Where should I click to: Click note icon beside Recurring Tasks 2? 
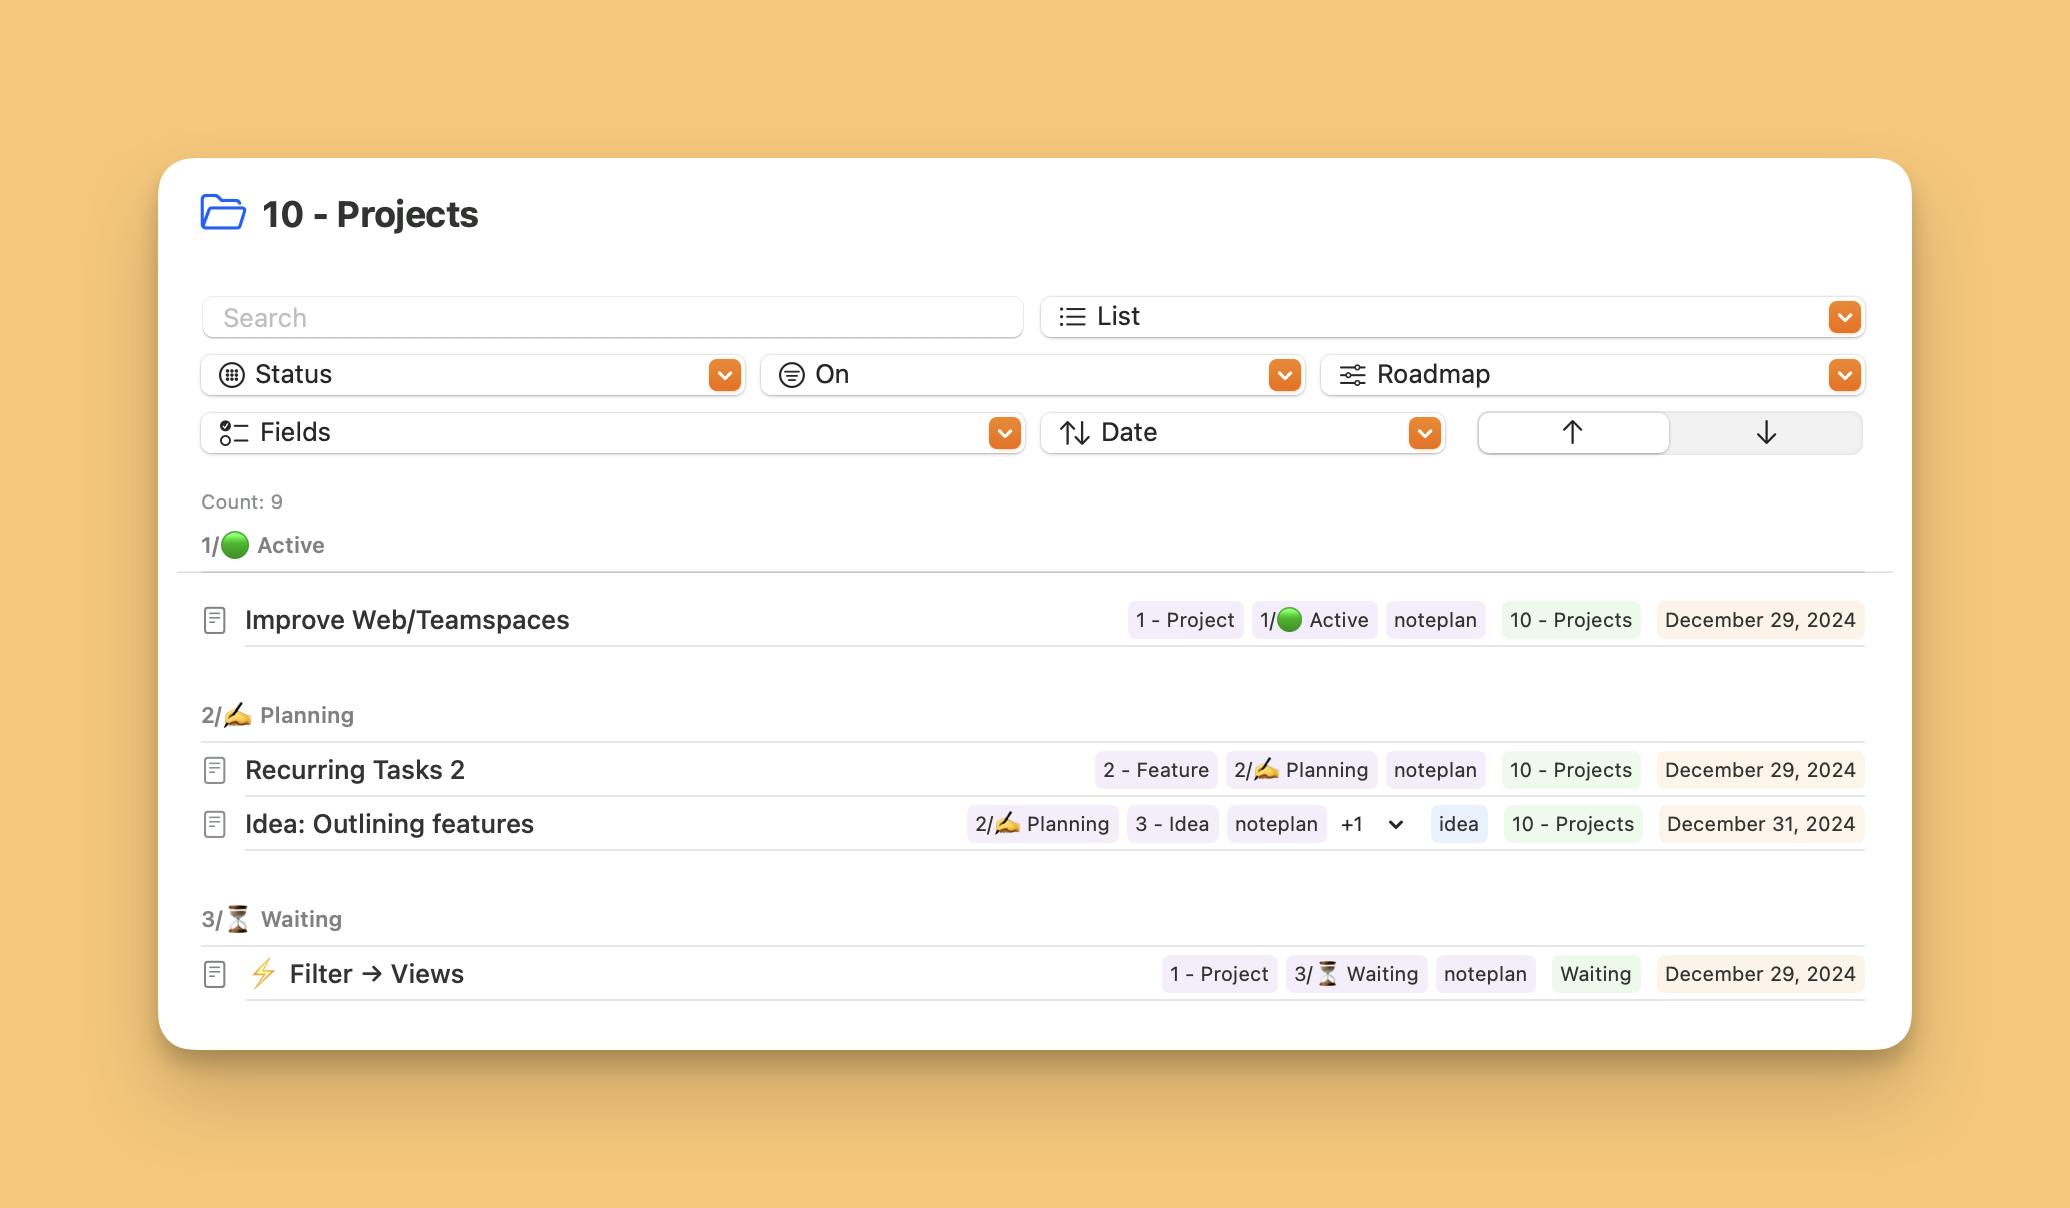click(214, 770)
